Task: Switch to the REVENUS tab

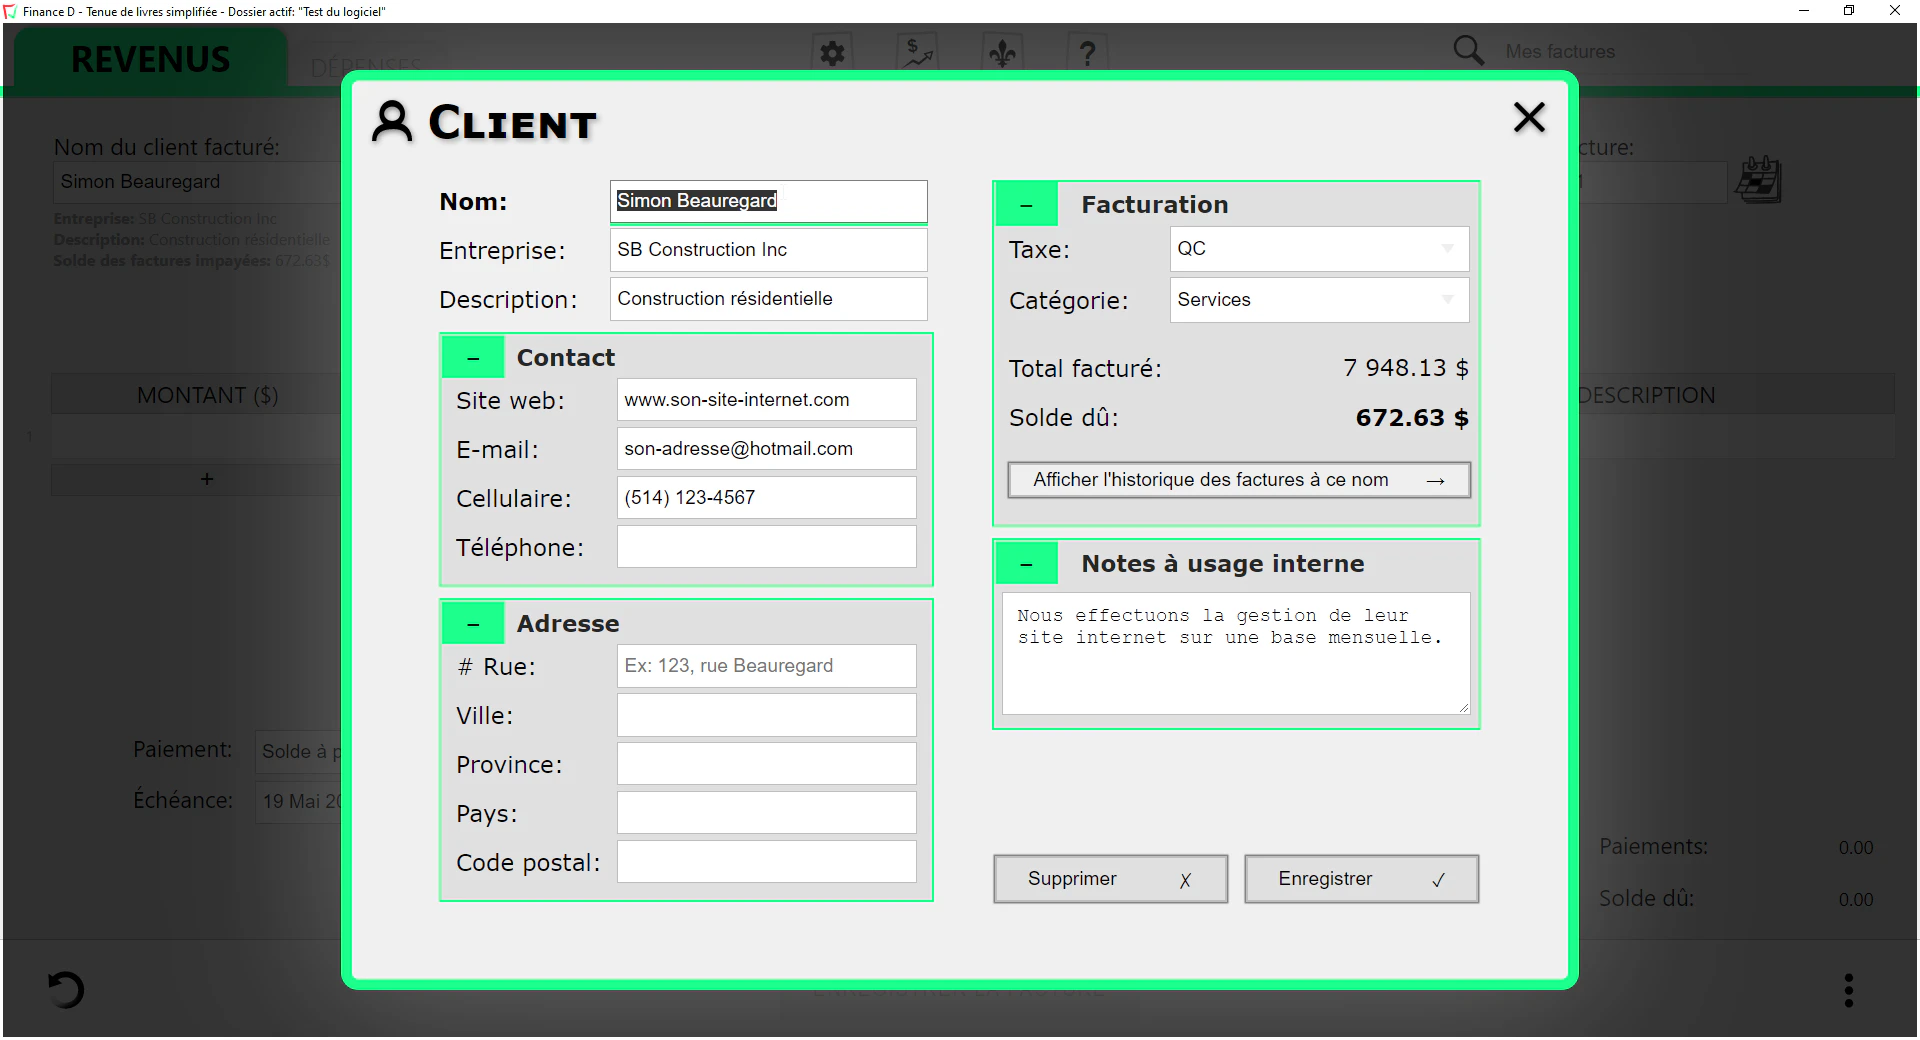Action: (x=149, y=59)
